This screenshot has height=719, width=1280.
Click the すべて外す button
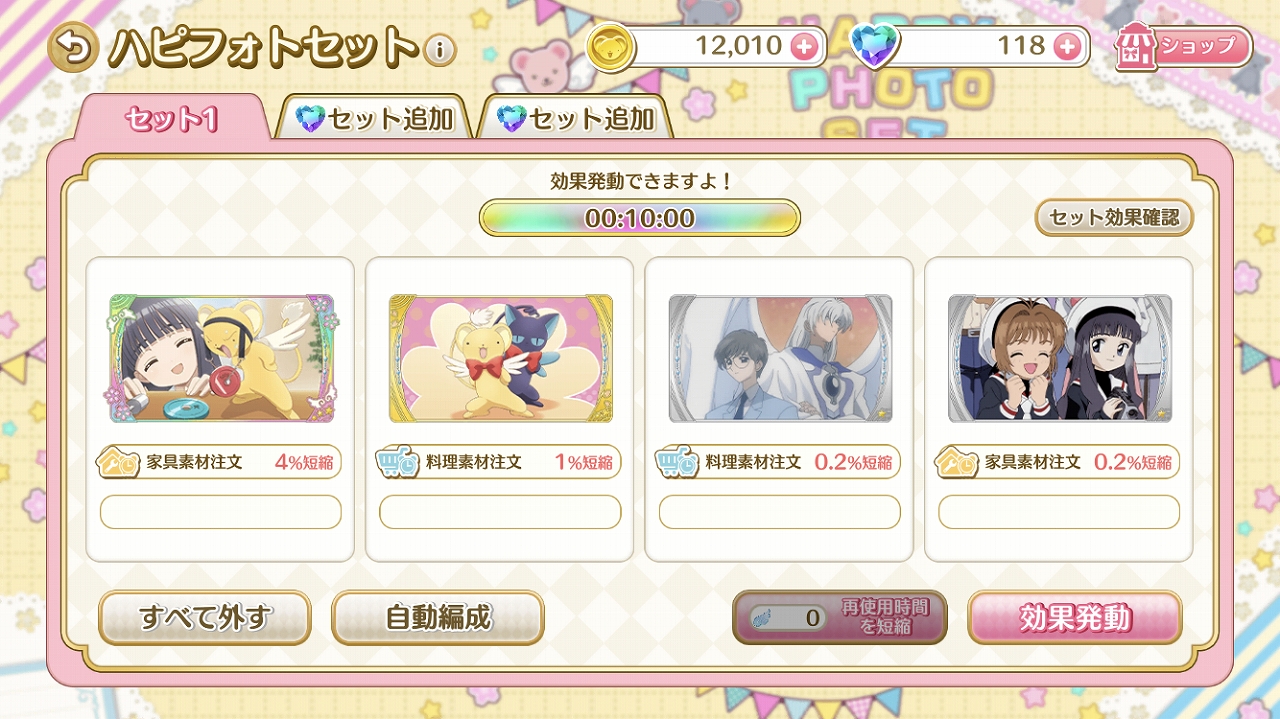(205, 618)
